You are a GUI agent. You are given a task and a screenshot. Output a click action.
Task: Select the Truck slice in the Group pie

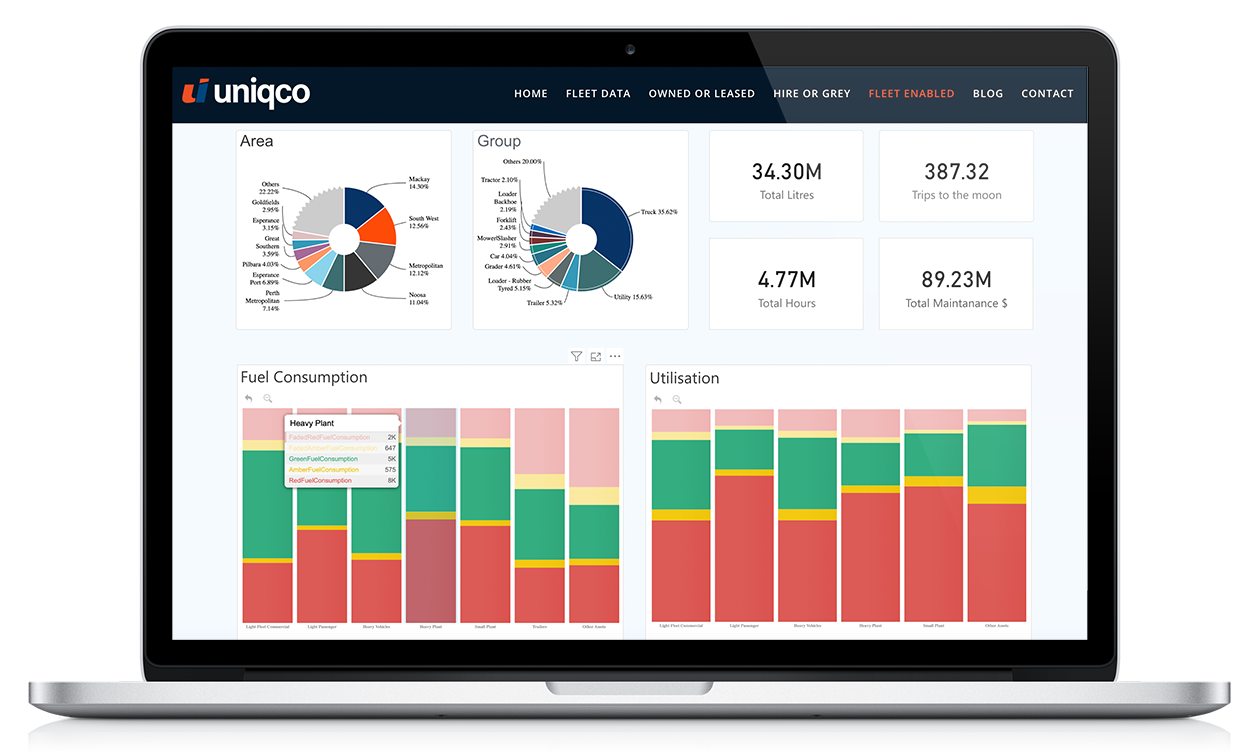tap(610, 215)
